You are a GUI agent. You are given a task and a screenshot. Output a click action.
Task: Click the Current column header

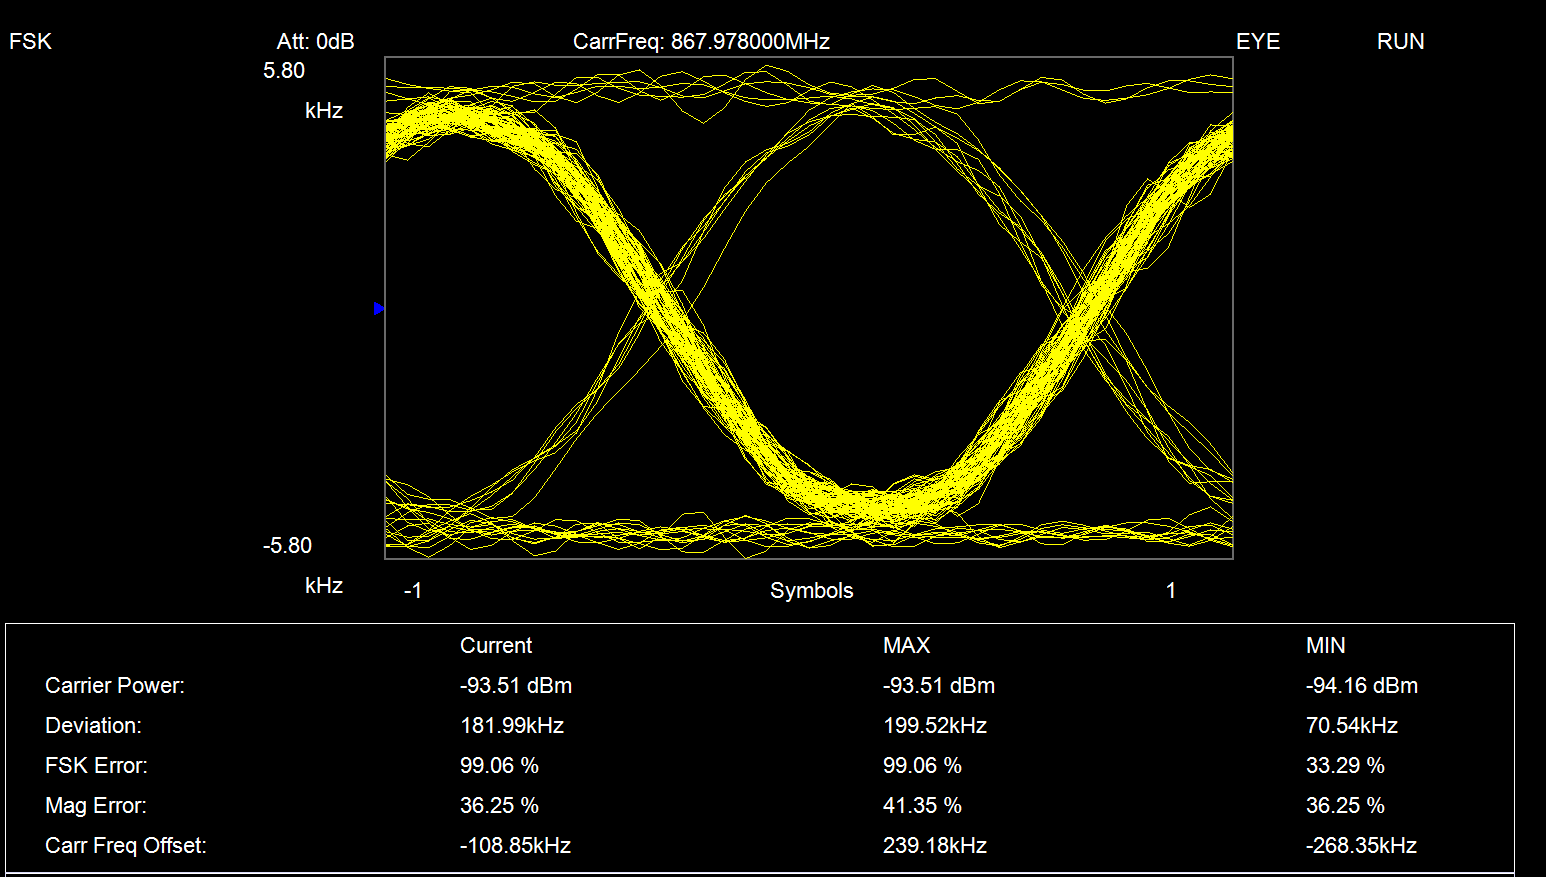496,646
